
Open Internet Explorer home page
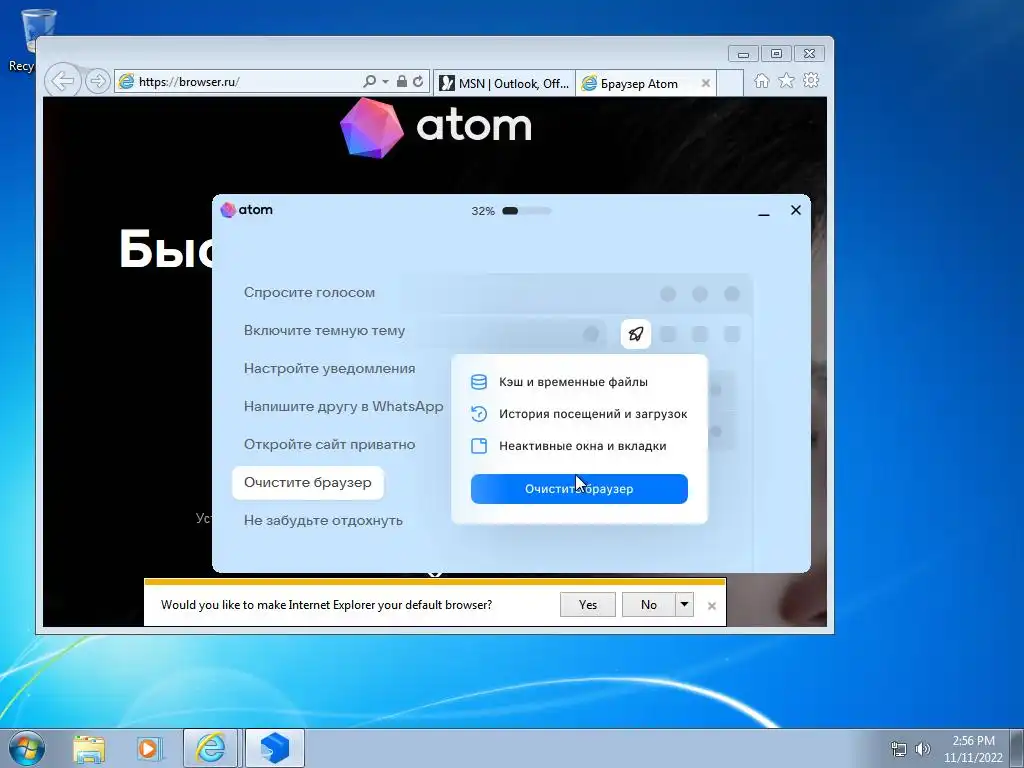coord(761,81)
